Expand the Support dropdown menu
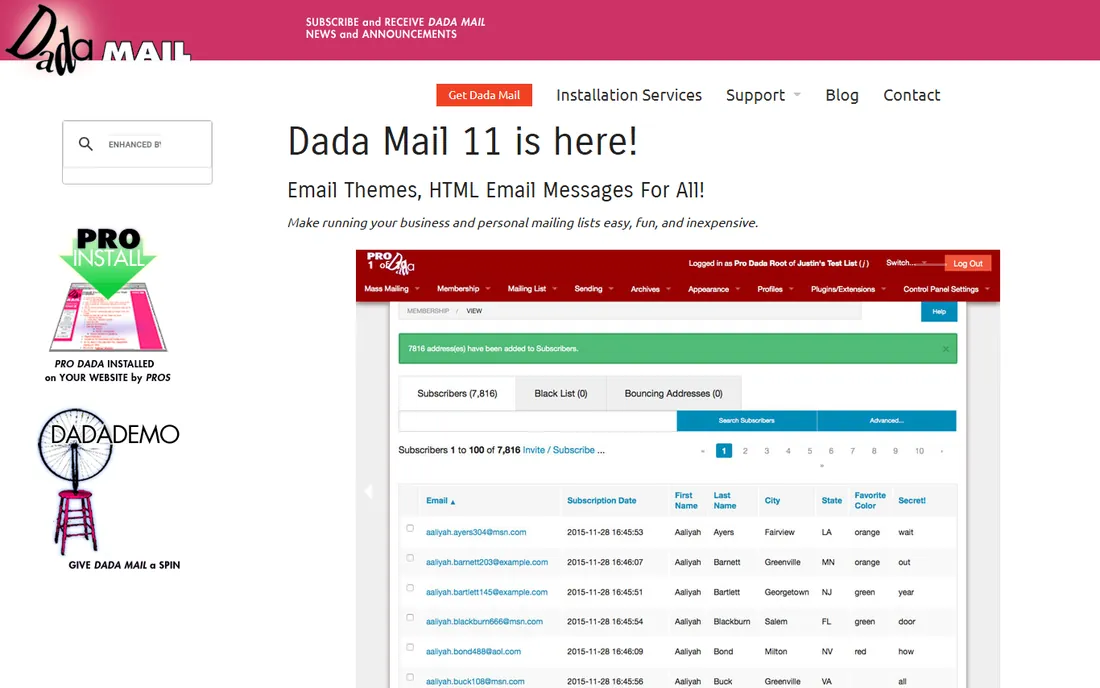This screenshot has width=1100, height=688. click(x=763, y=95)
